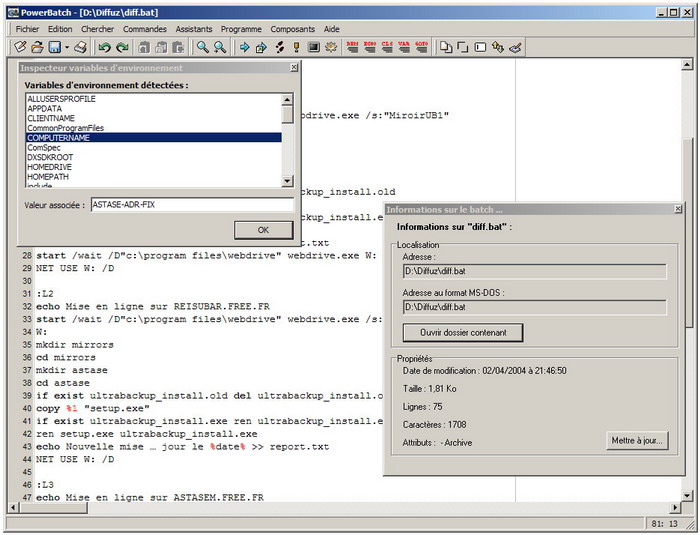Open the Programme menu
Viewport: 700px width, 535px height.
241,29
